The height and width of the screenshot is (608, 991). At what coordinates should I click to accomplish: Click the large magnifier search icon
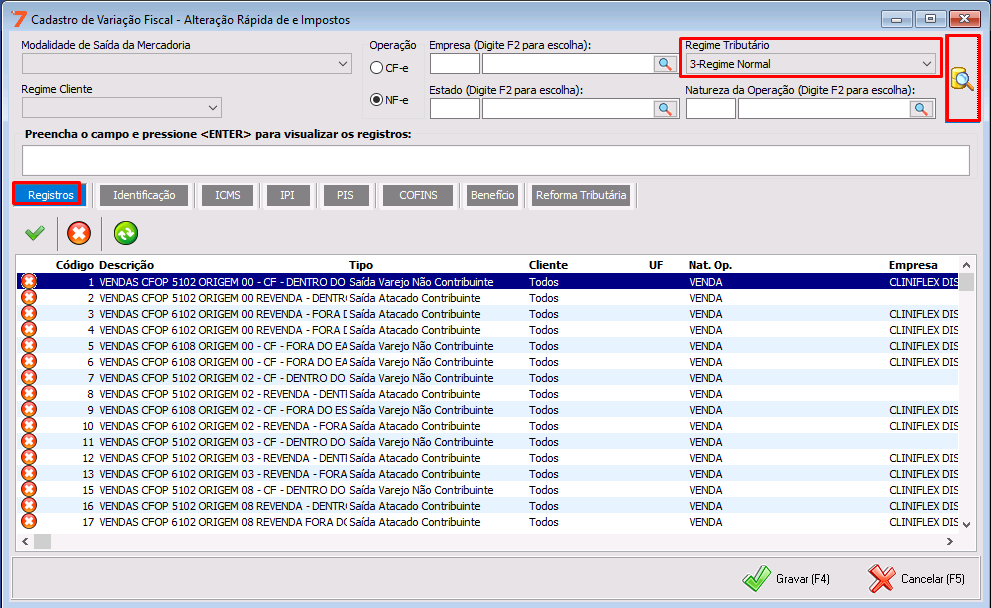(x=963, y=79)
